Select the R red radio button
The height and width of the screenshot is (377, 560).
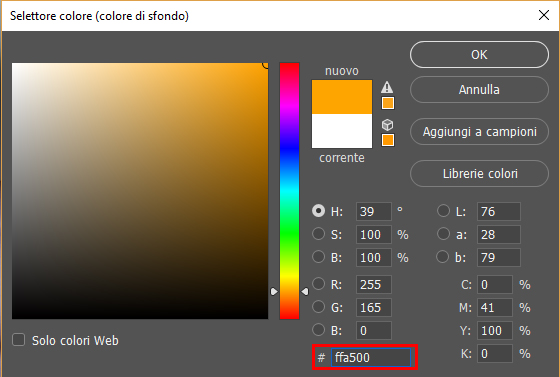click(x=319, y=284)
